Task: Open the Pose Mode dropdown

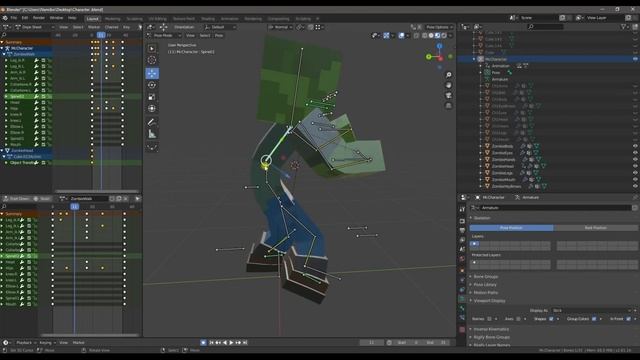Action: (163, 36)
